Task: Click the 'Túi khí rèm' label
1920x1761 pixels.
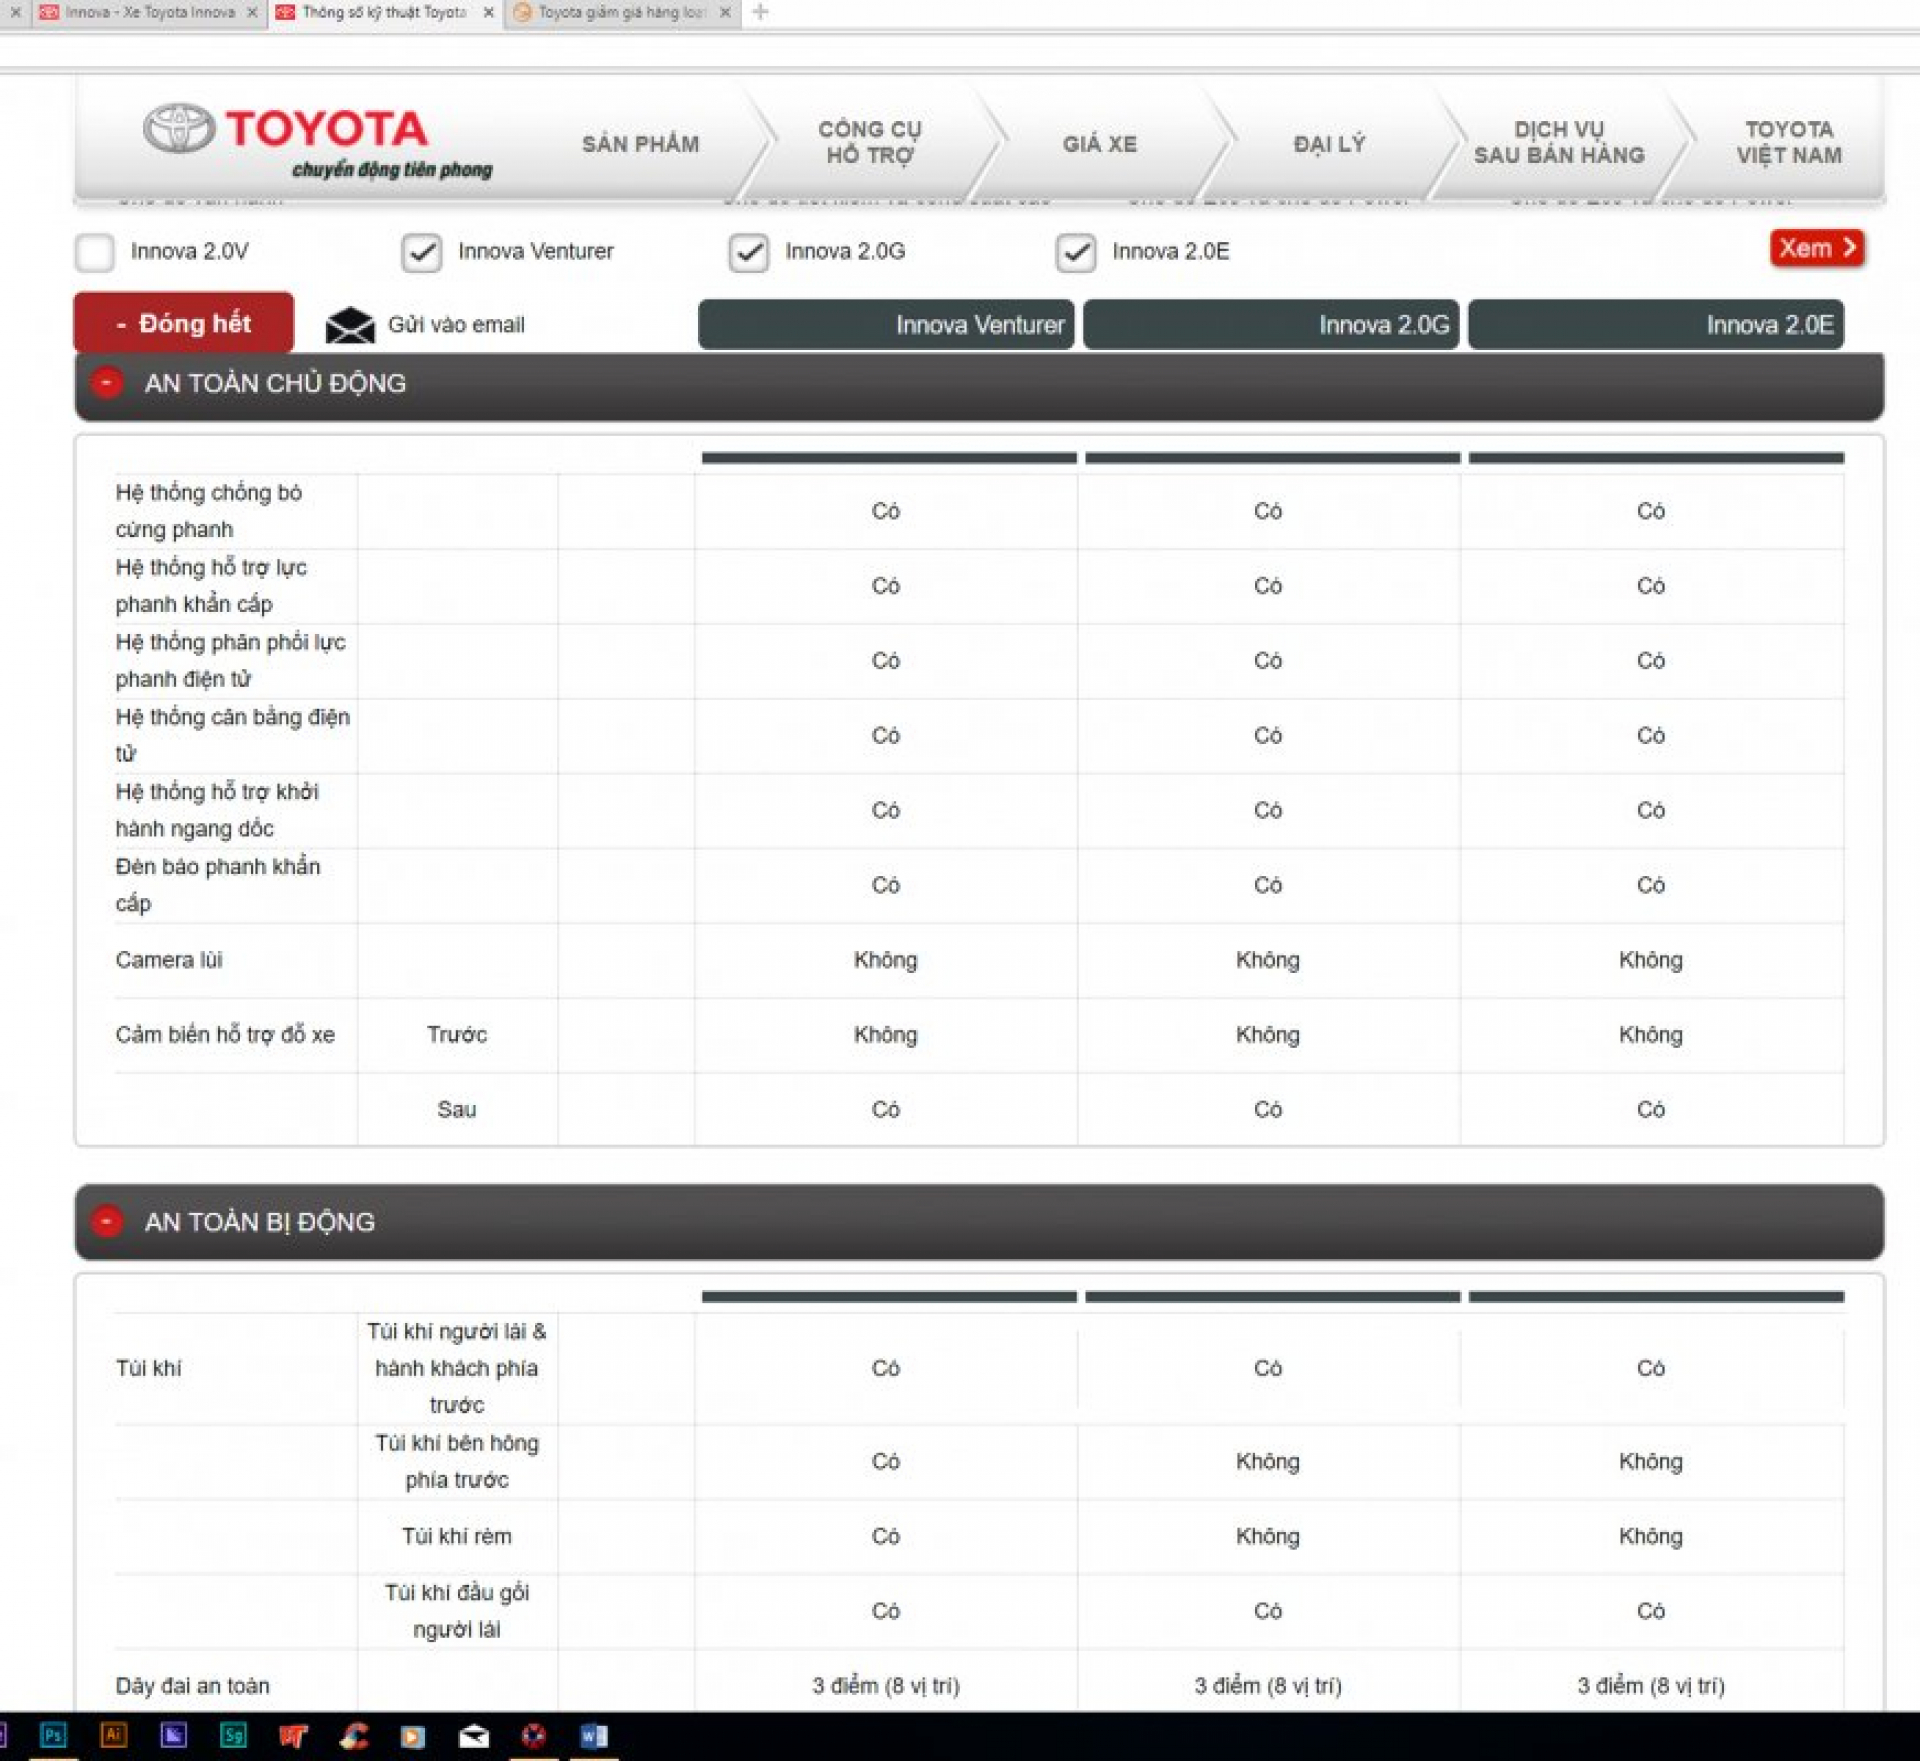Action: pos(457,1537)
